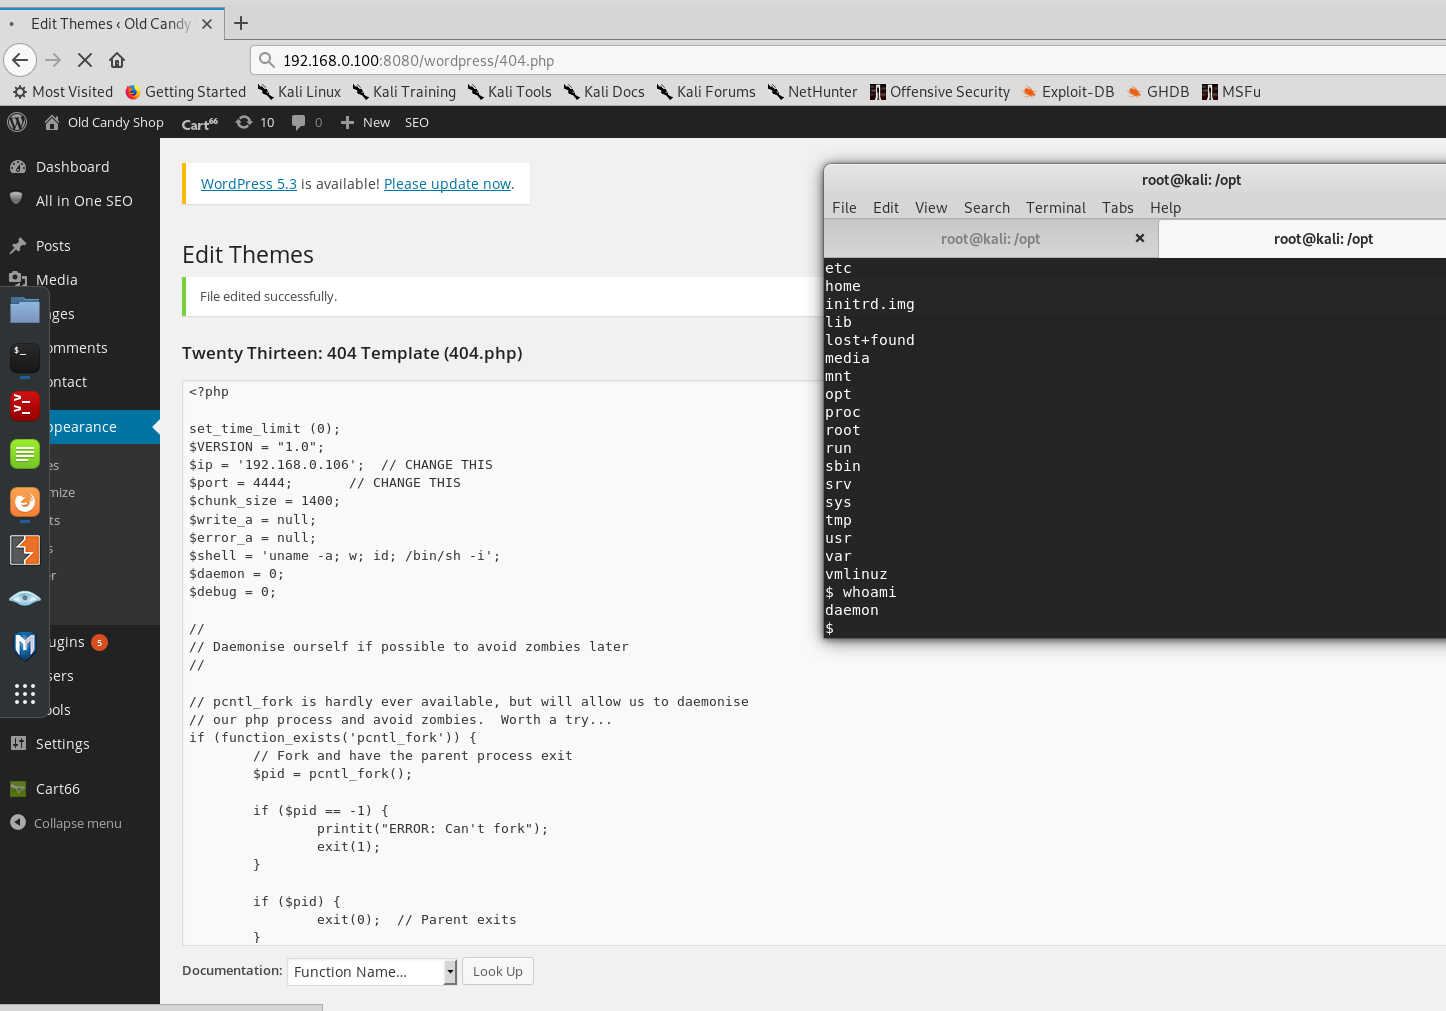This screenshot has height=1011, width=1446.
Task: Click the WordPress 5.3 link
Action: (x=249, y=184)
